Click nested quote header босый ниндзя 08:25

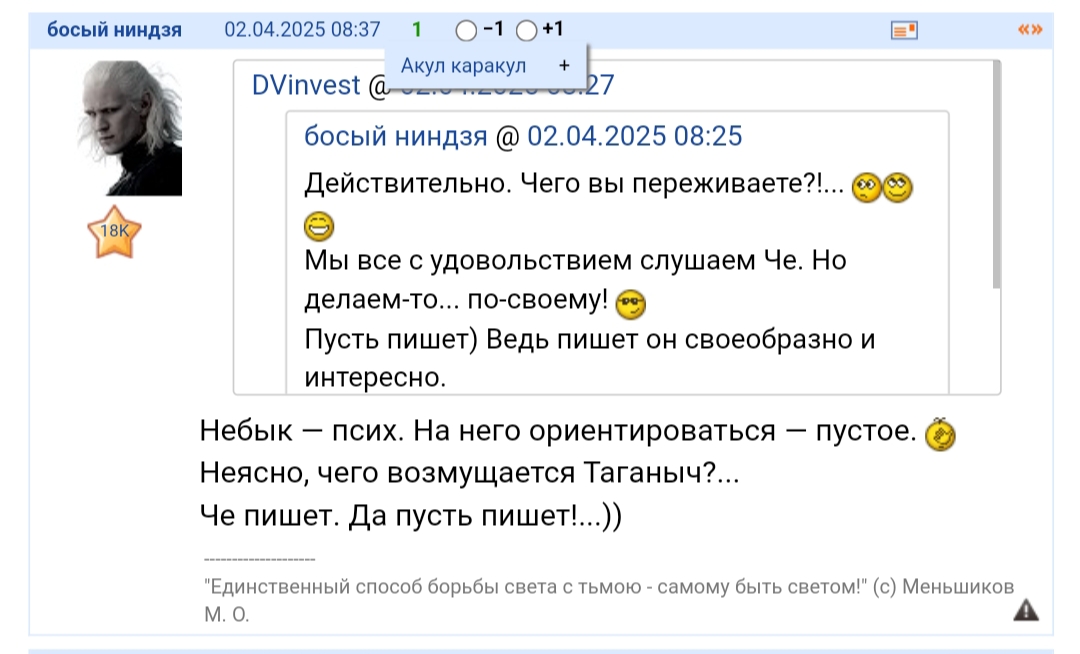[523, 136]
